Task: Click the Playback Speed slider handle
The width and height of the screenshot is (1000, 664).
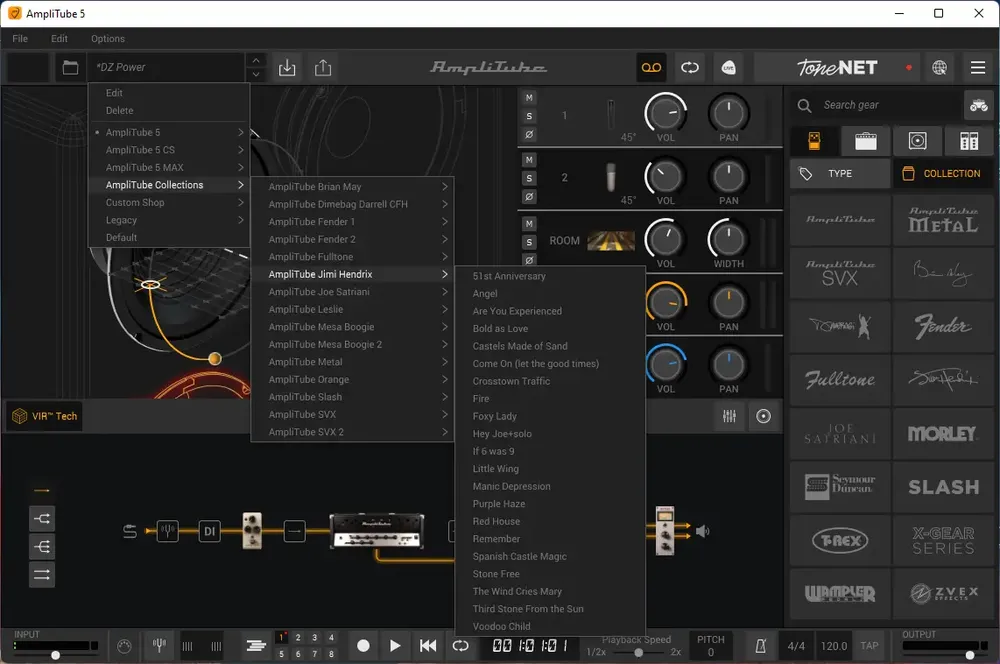Action: click(638, 653)
